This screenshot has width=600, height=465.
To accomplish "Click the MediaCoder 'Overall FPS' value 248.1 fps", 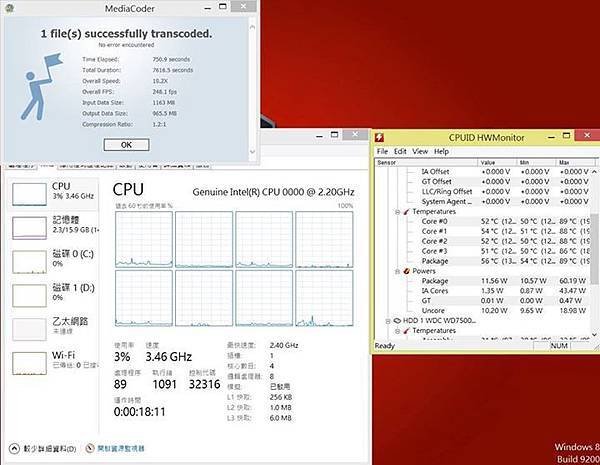I will click(165, 92).
